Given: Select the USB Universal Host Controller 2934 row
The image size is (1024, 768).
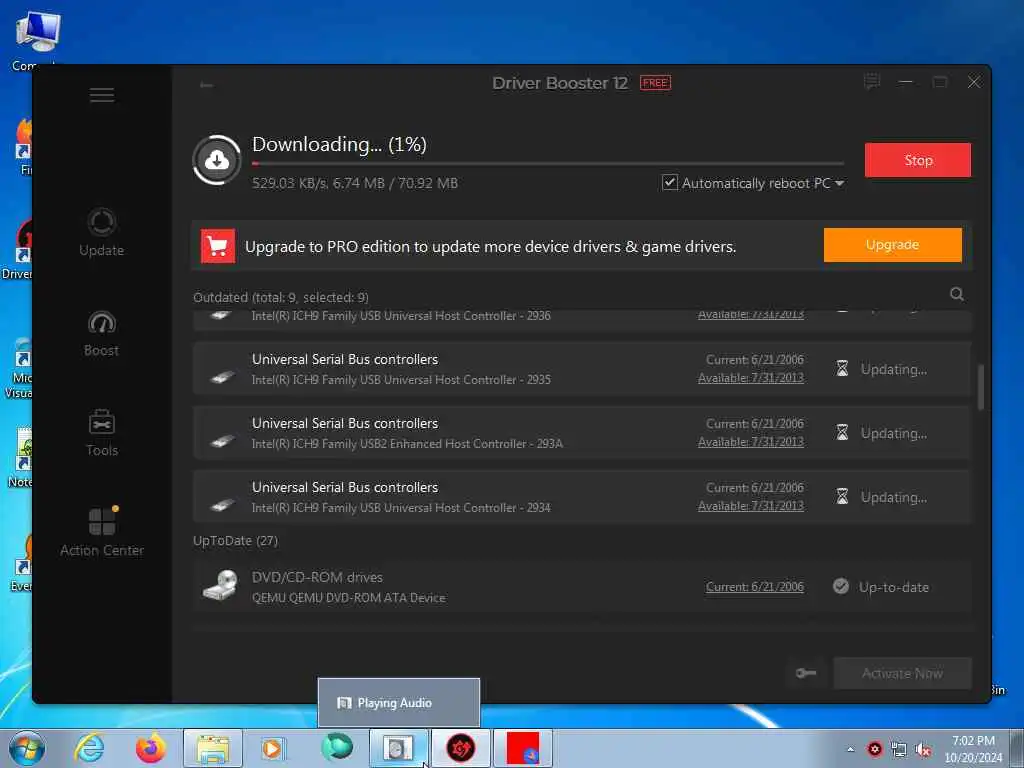Looking at the screenshot, I should pyautogui.click(x=582, y=497).
